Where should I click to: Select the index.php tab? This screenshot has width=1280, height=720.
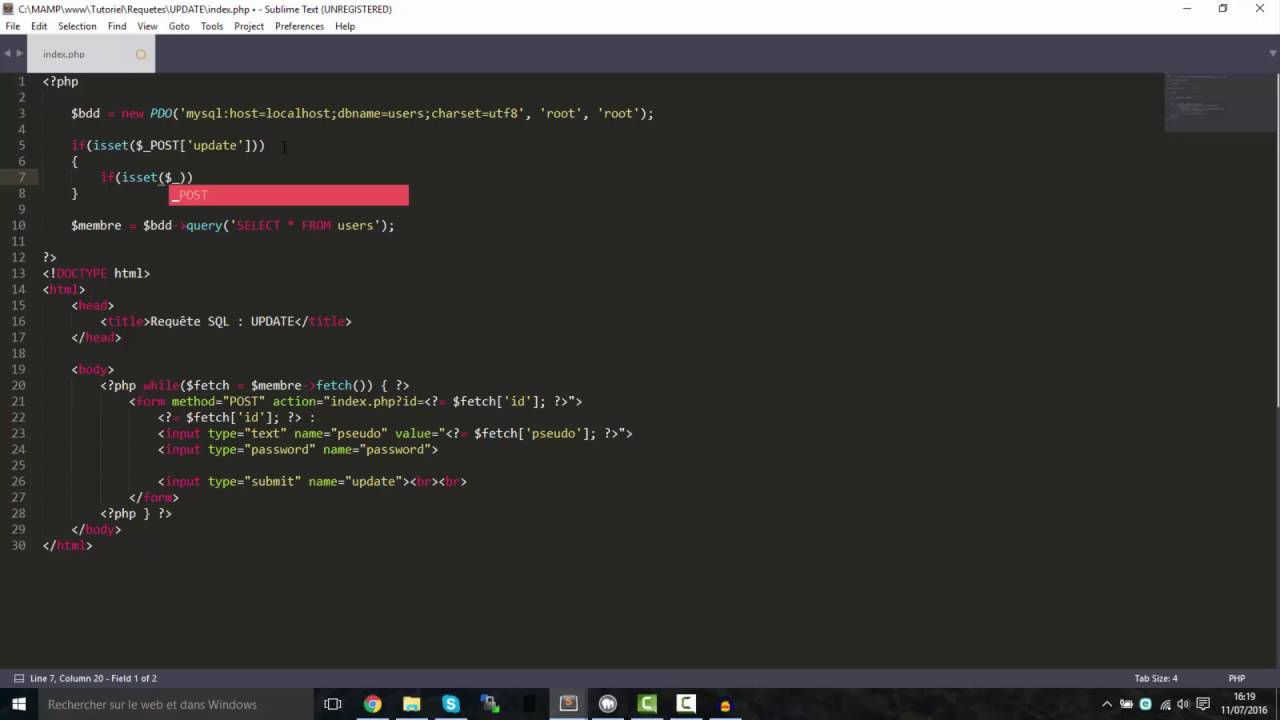(90, 54)
